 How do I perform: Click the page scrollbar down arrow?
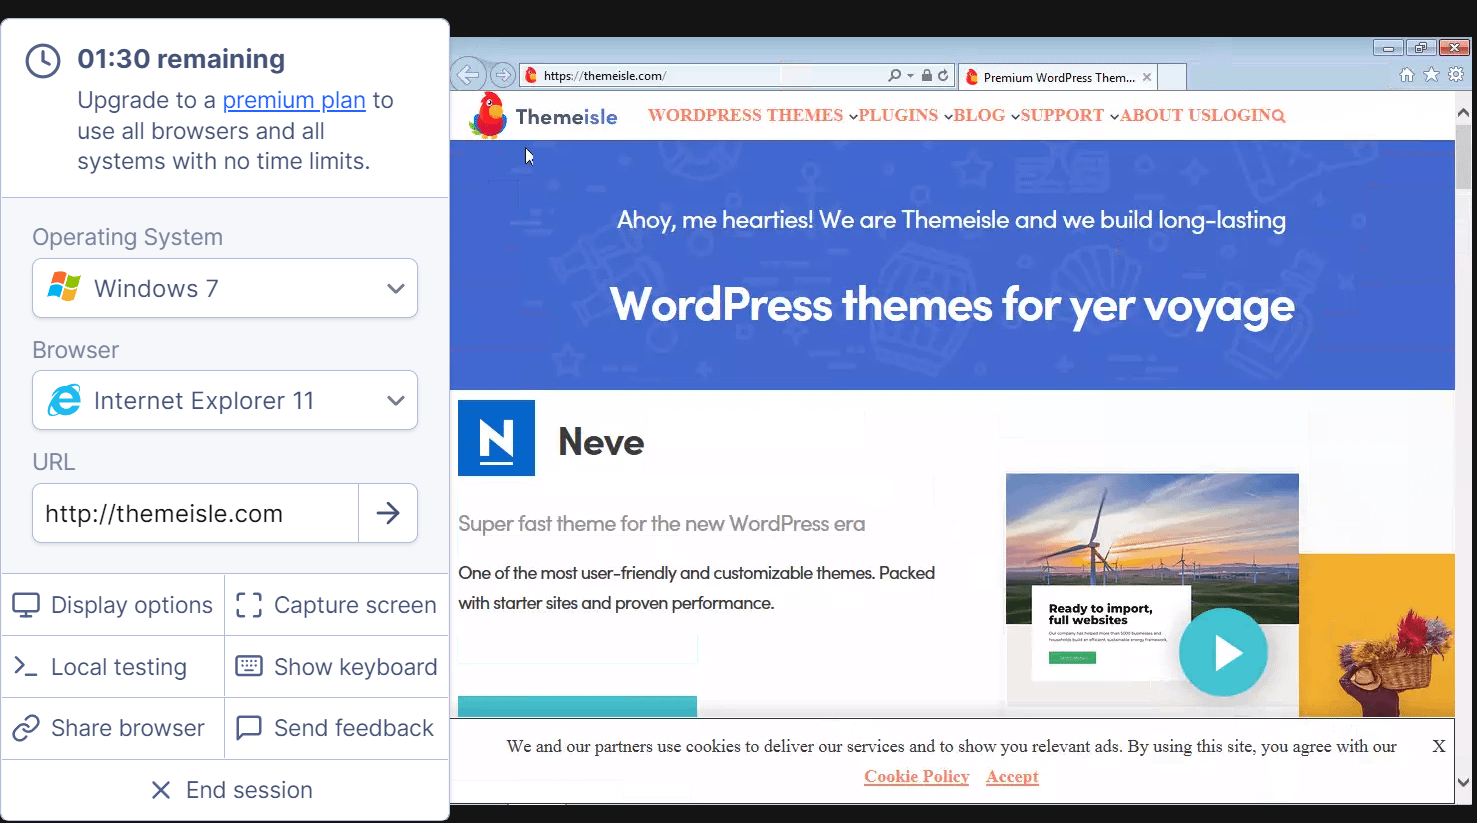1464,783
